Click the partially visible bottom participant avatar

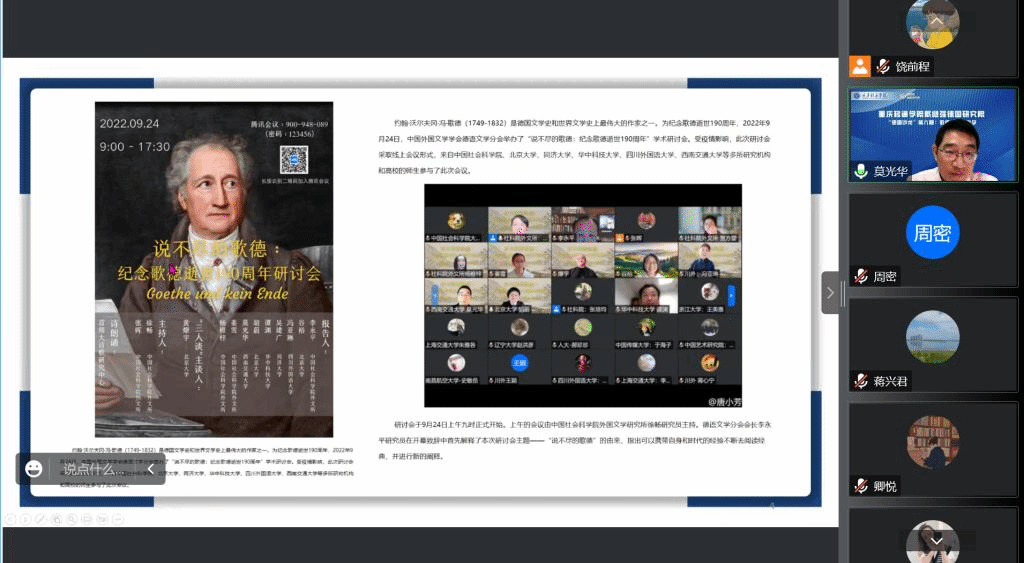click(933, 541)
